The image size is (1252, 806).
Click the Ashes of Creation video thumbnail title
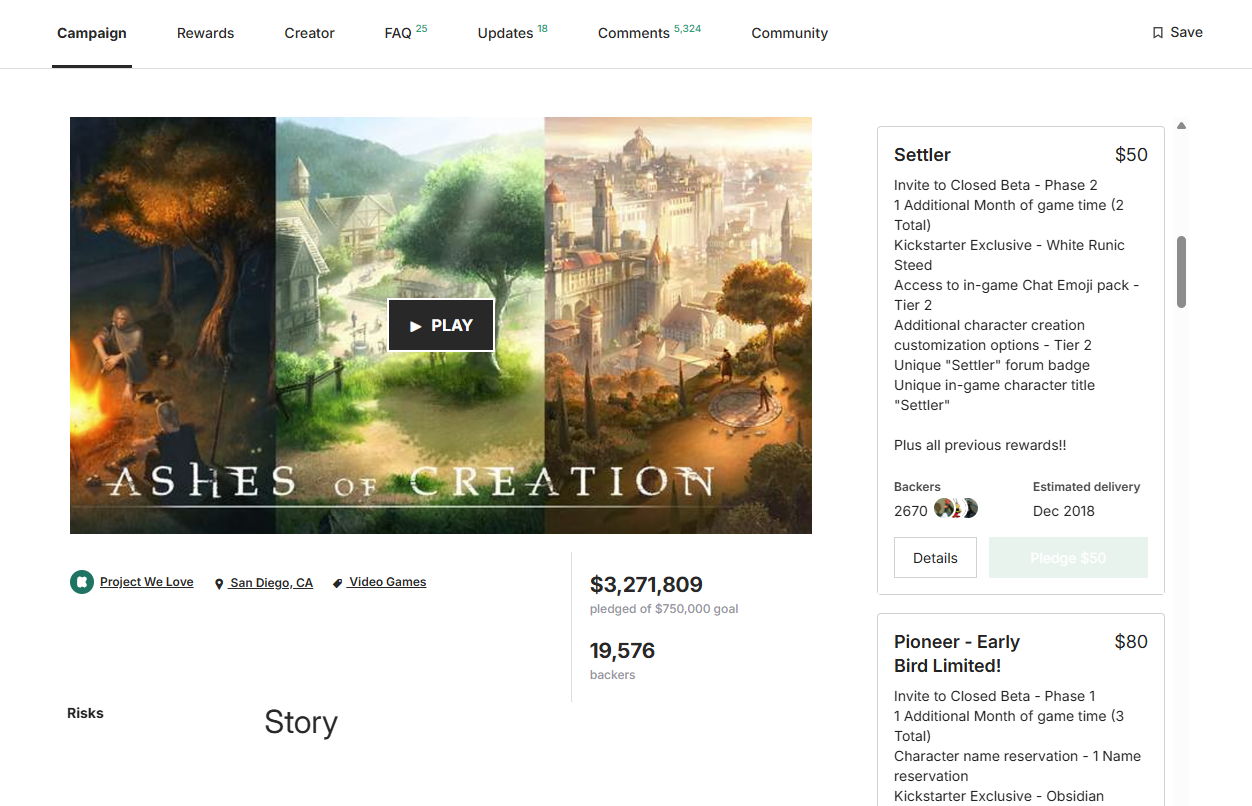point(411,482)
